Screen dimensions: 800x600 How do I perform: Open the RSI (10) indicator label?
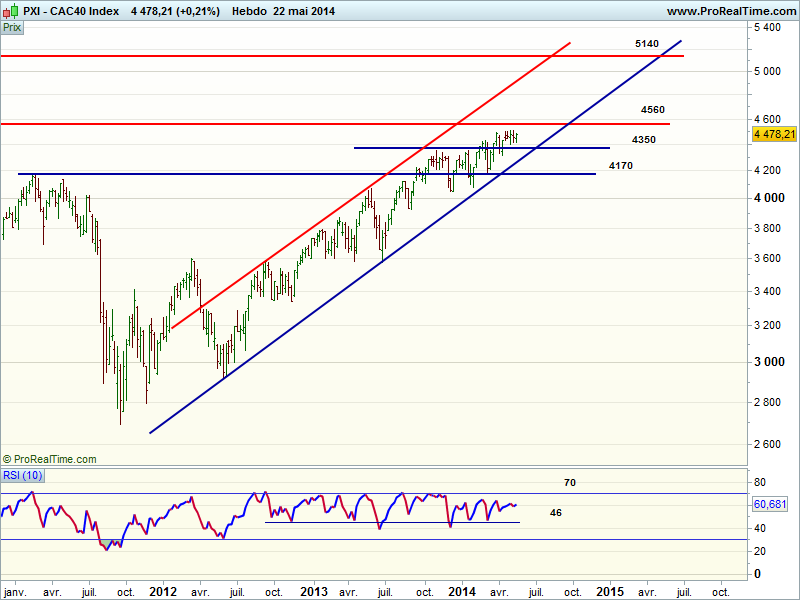click(x=21, y=475)
